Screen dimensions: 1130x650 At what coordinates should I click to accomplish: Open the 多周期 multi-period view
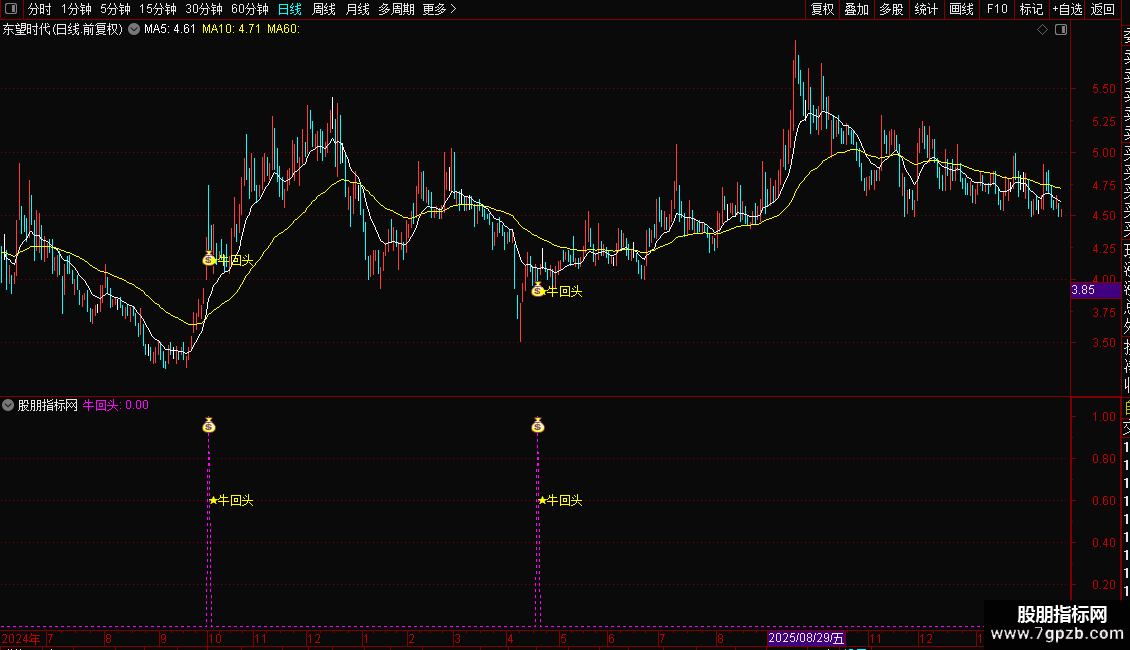[x=396, y=9]
